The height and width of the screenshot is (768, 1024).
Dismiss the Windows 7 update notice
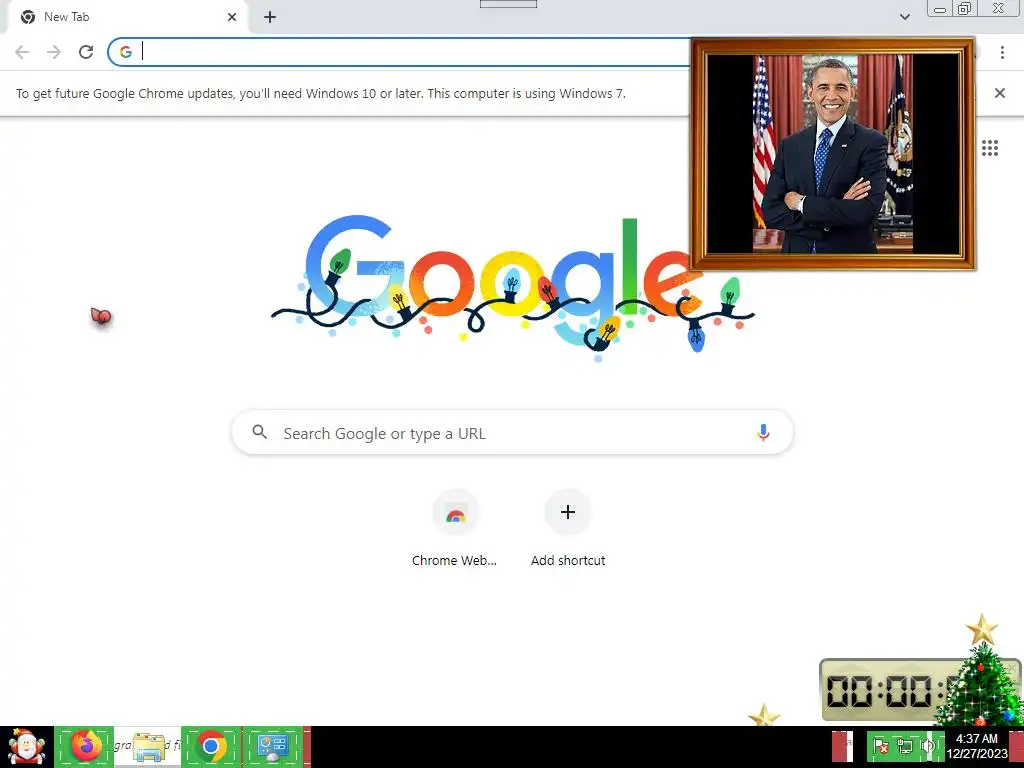pyautogui.click(x=999, y=93)
